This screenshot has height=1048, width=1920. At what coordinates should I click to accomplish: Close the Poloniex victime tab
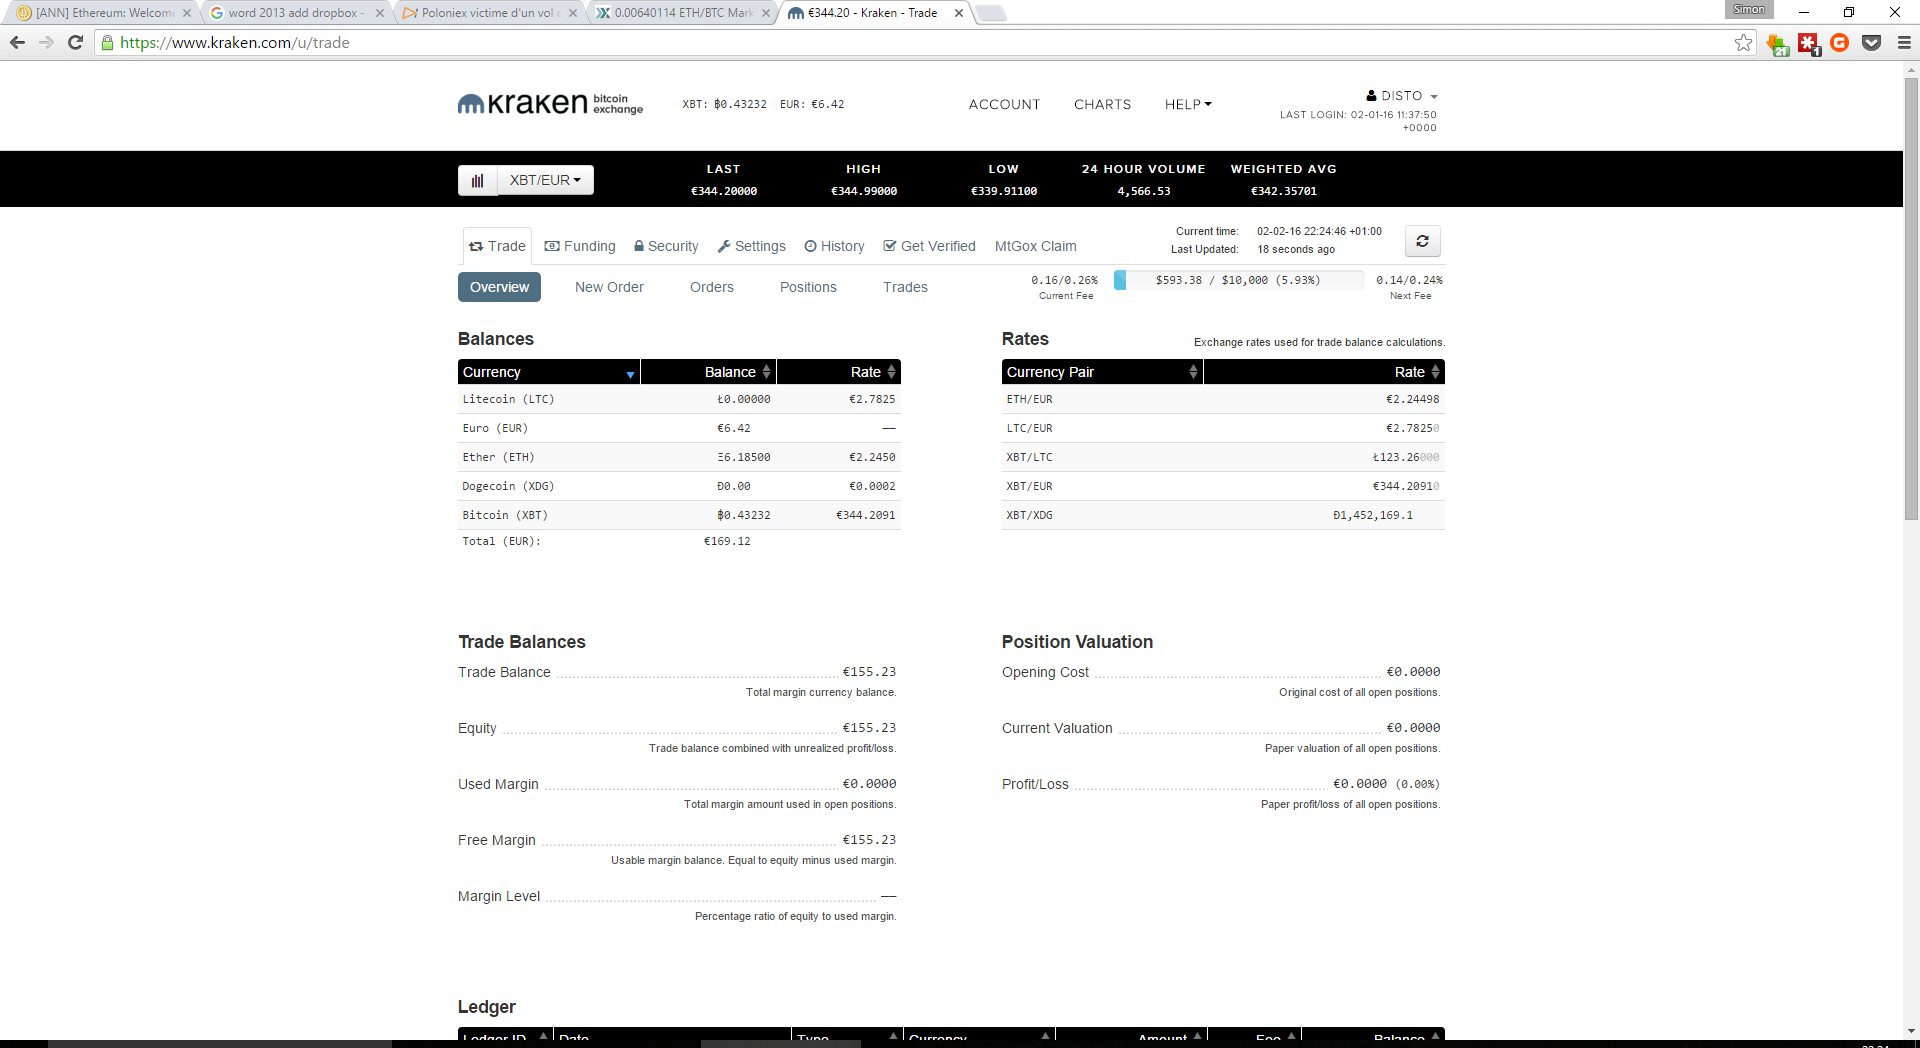click(573, 13)
